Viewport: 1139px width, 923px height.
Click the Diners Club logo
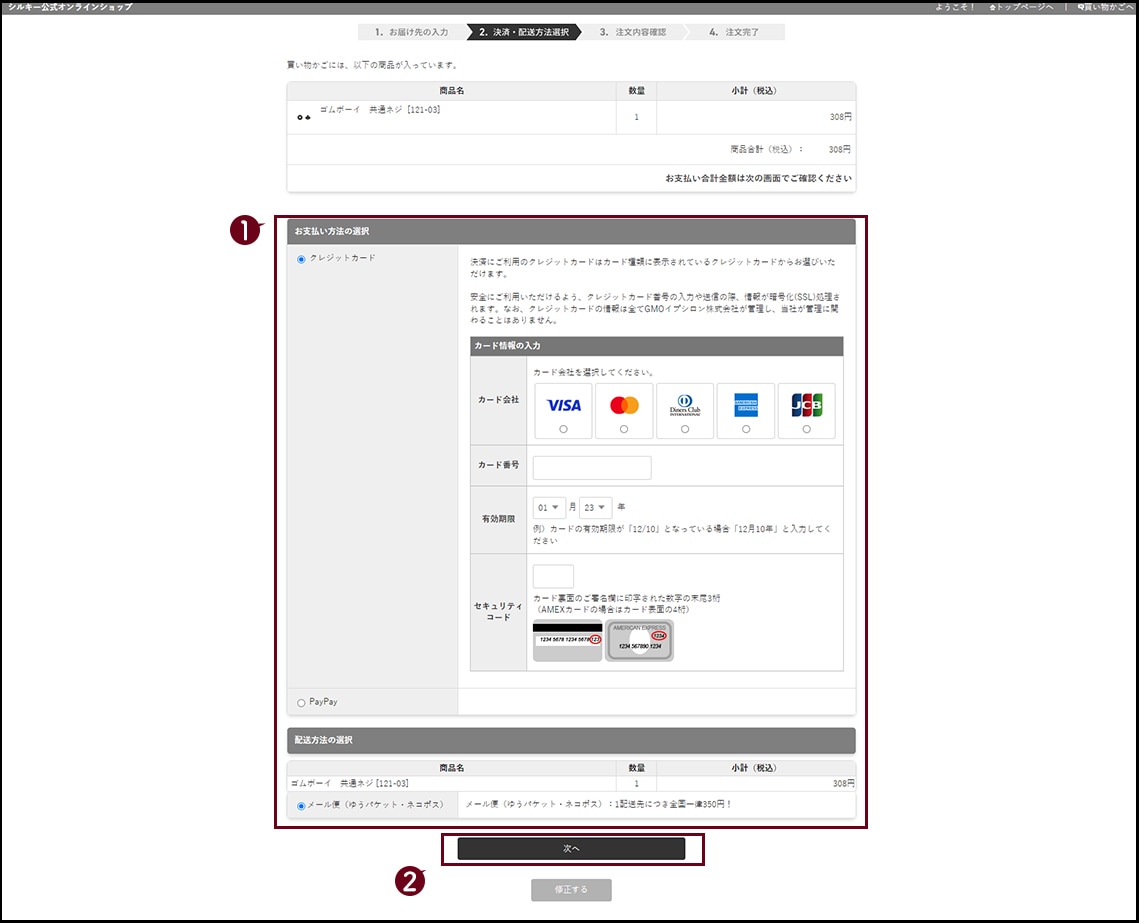coord(685,405)
